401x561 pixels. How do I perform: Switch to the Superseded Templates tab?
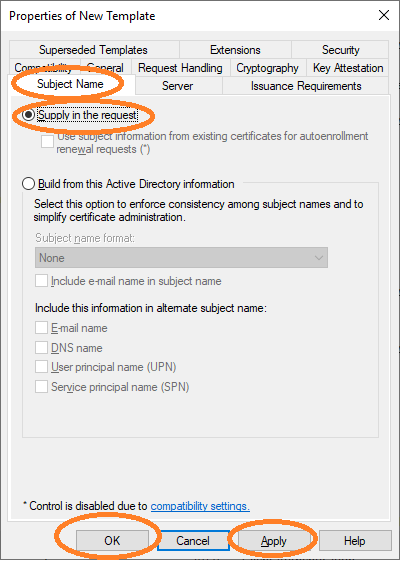click(94, 50)
